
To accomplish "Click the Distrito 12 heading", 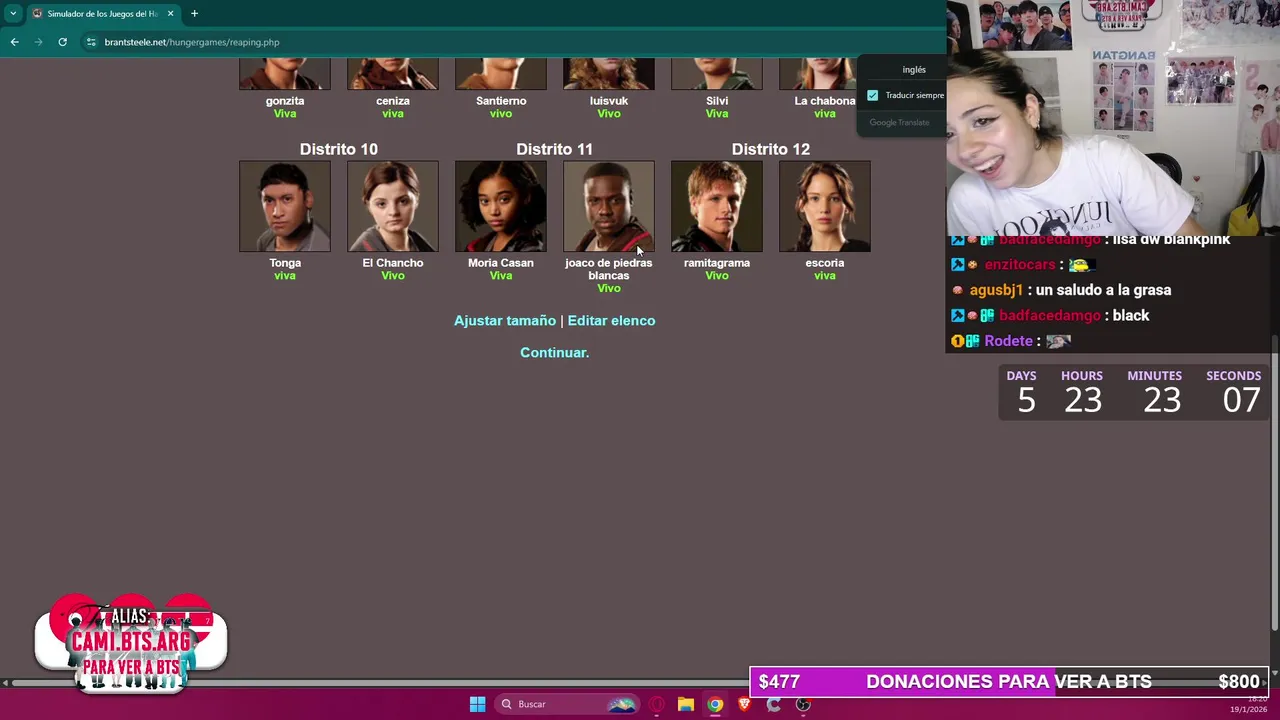I will coord(771,149).
